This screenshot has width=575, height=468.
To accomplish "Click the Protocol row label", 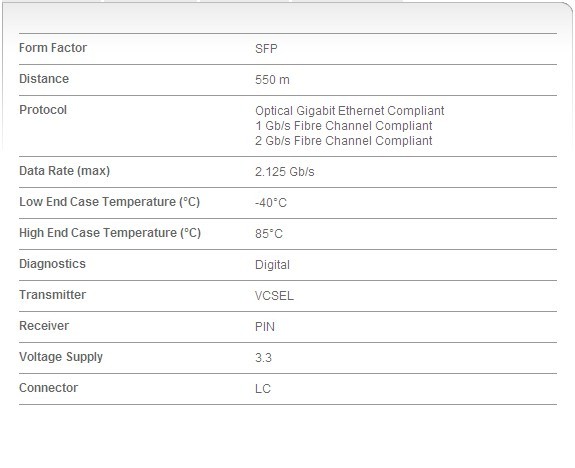I will [x=43, y=110].
